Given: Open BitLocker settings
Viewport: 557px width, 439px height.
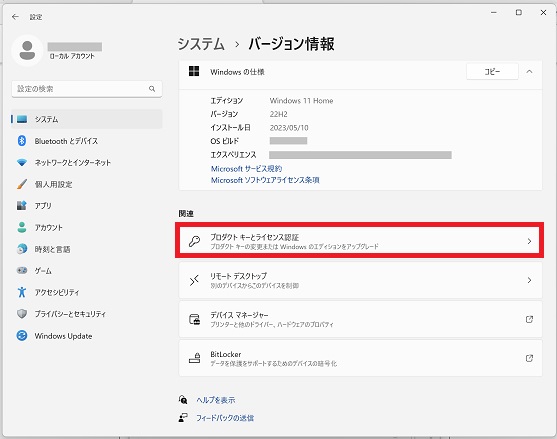Looking at the screenshot, I should (x=360, y=358).
